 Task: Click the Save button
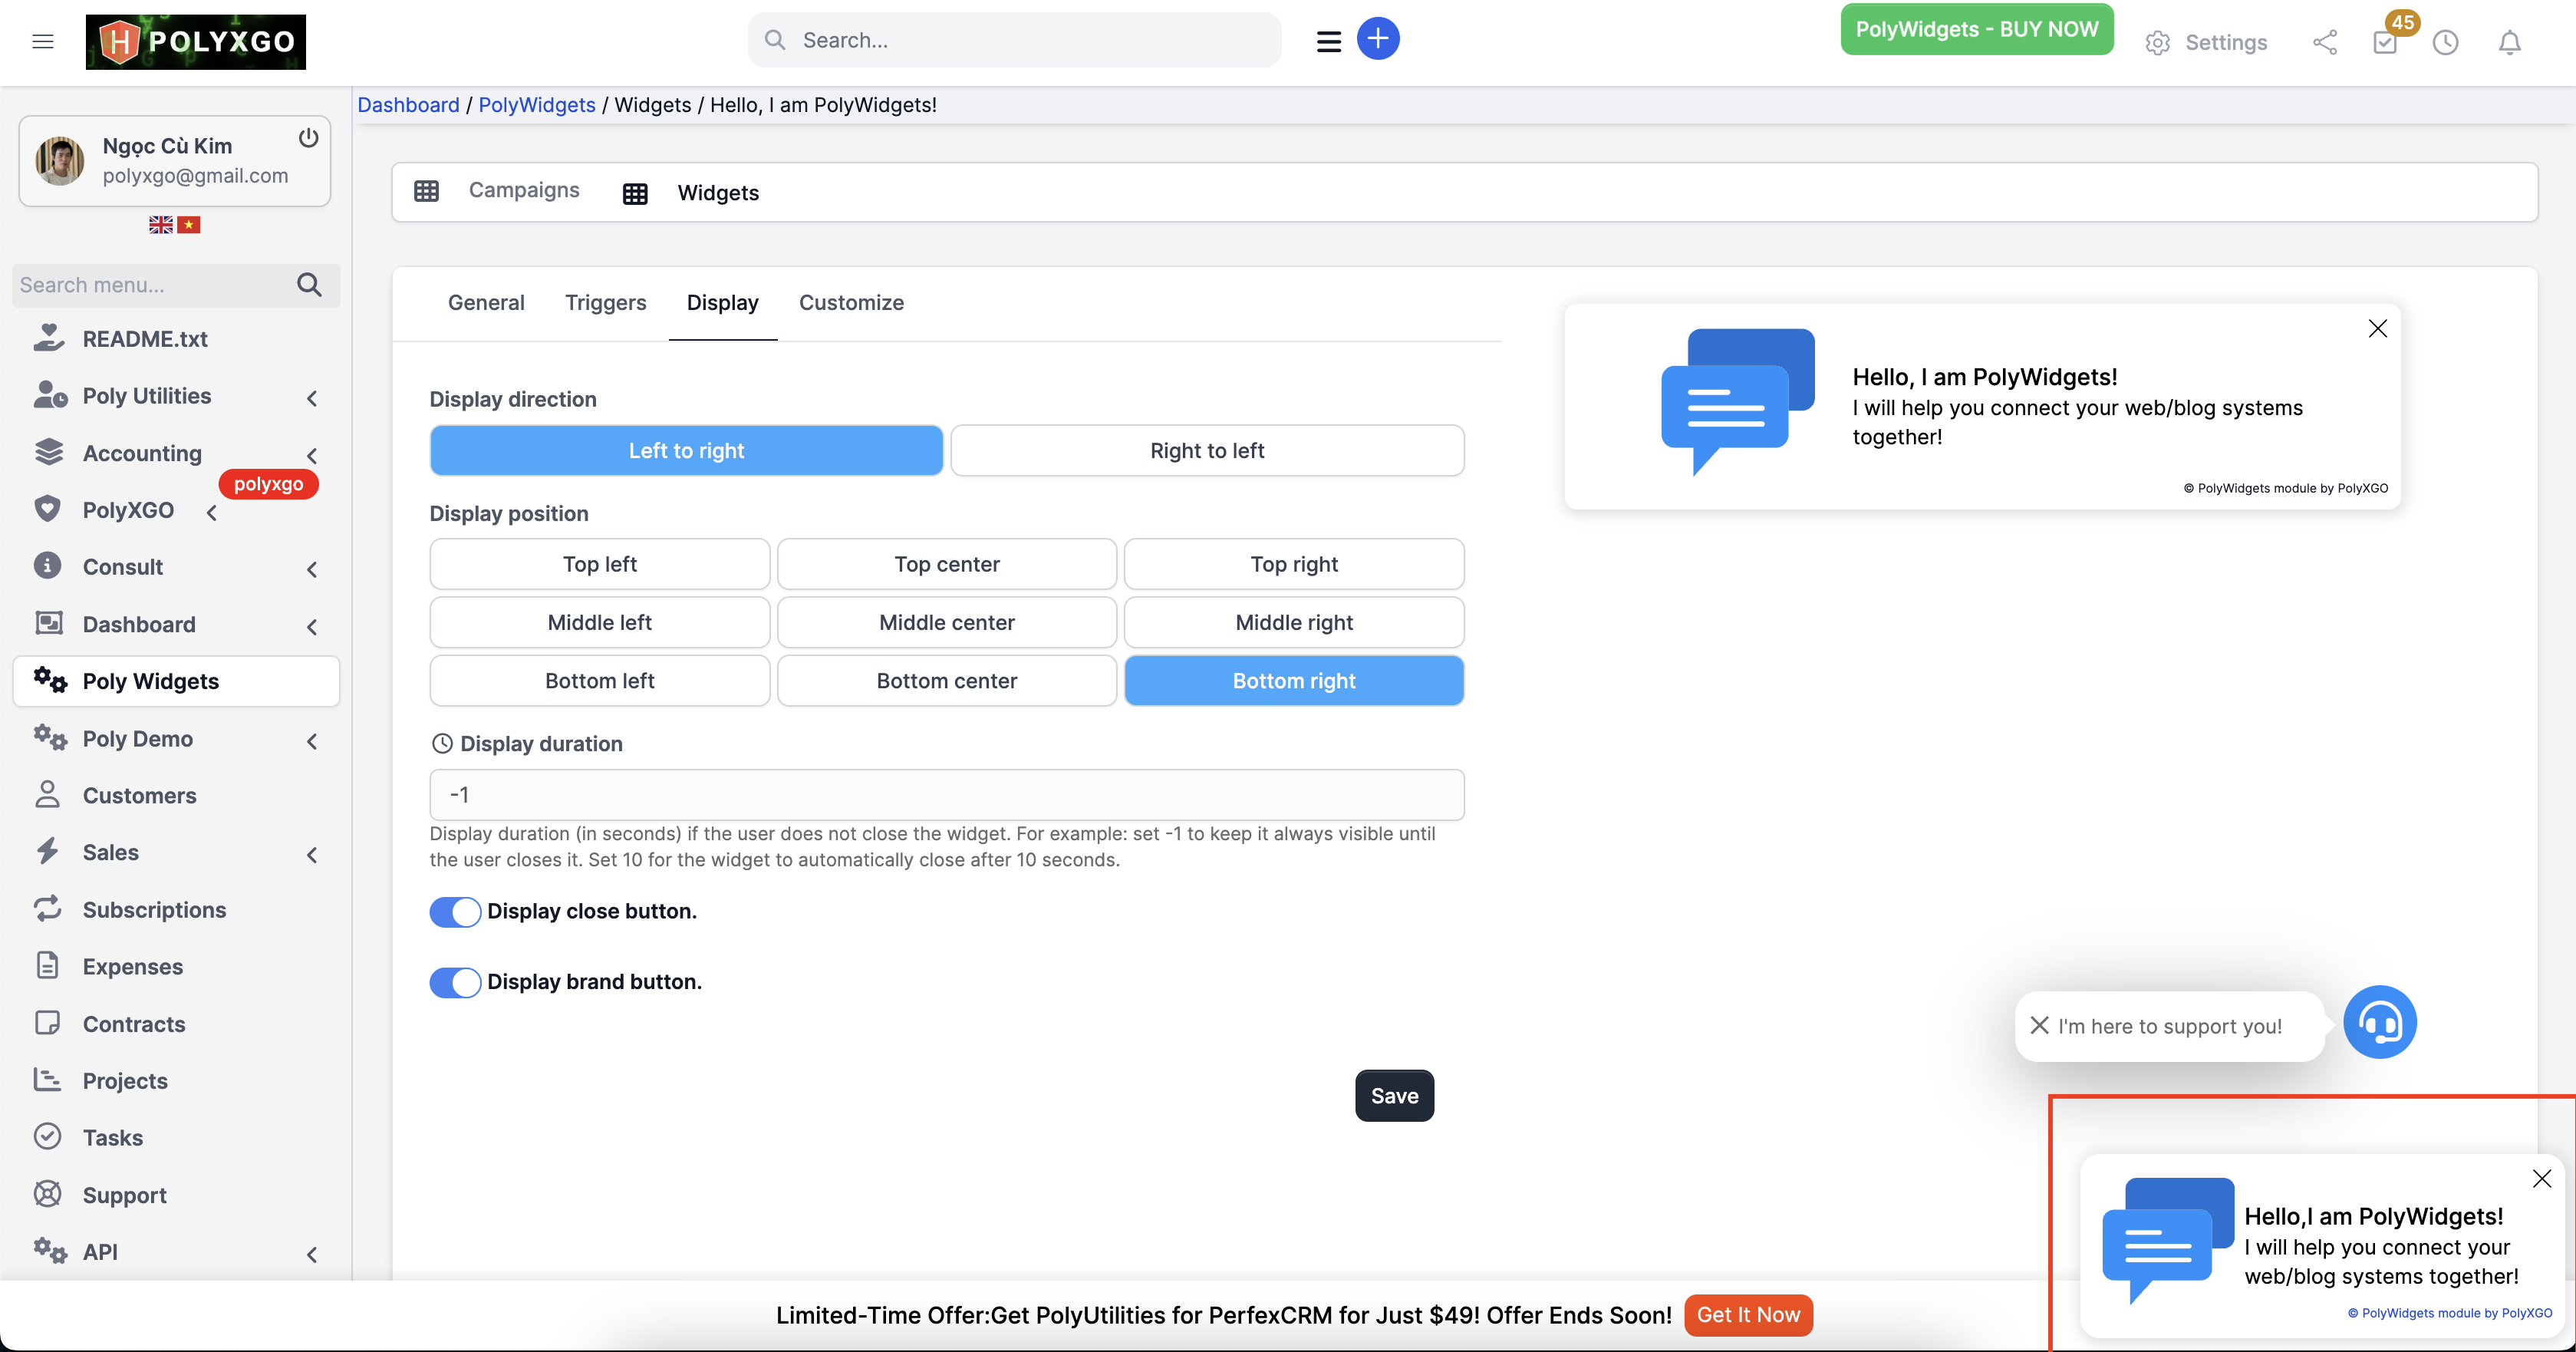point(1393,1095)
